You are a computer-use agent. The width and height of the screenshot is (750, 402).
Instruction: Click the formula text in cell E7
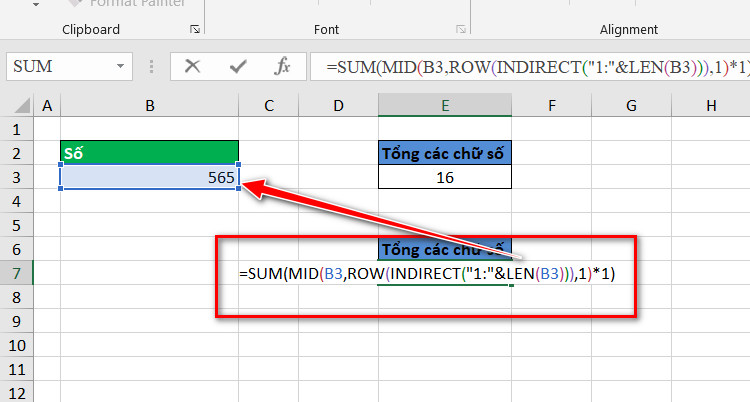pos(427,274)
